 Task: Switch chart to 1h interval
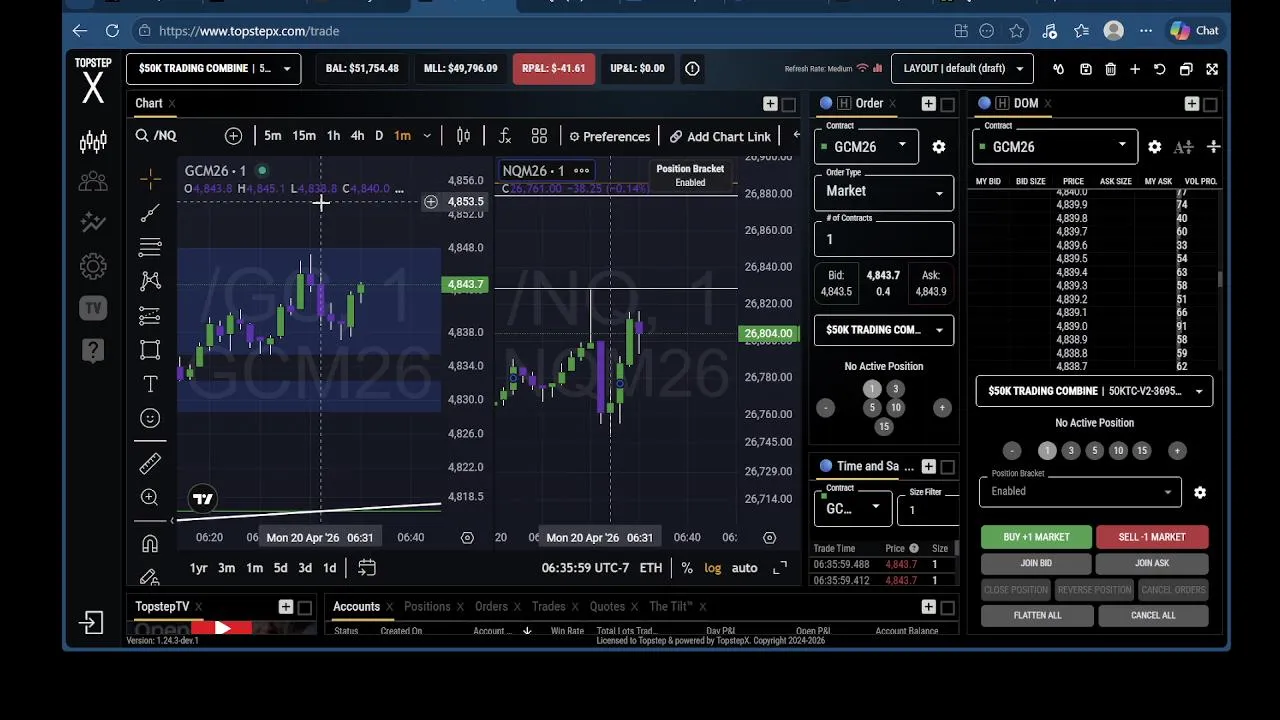(333, 136)
